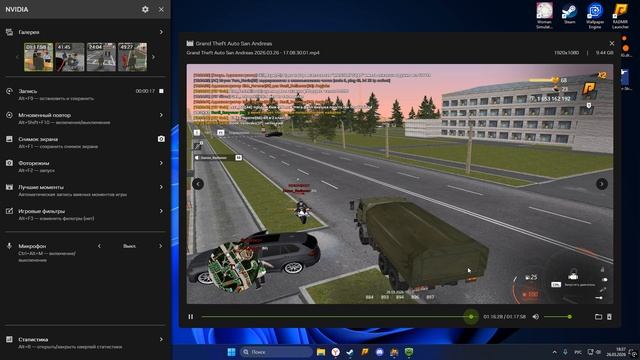
Task: Click the 1920x1080 resolution label
Action: click(568, 53)
